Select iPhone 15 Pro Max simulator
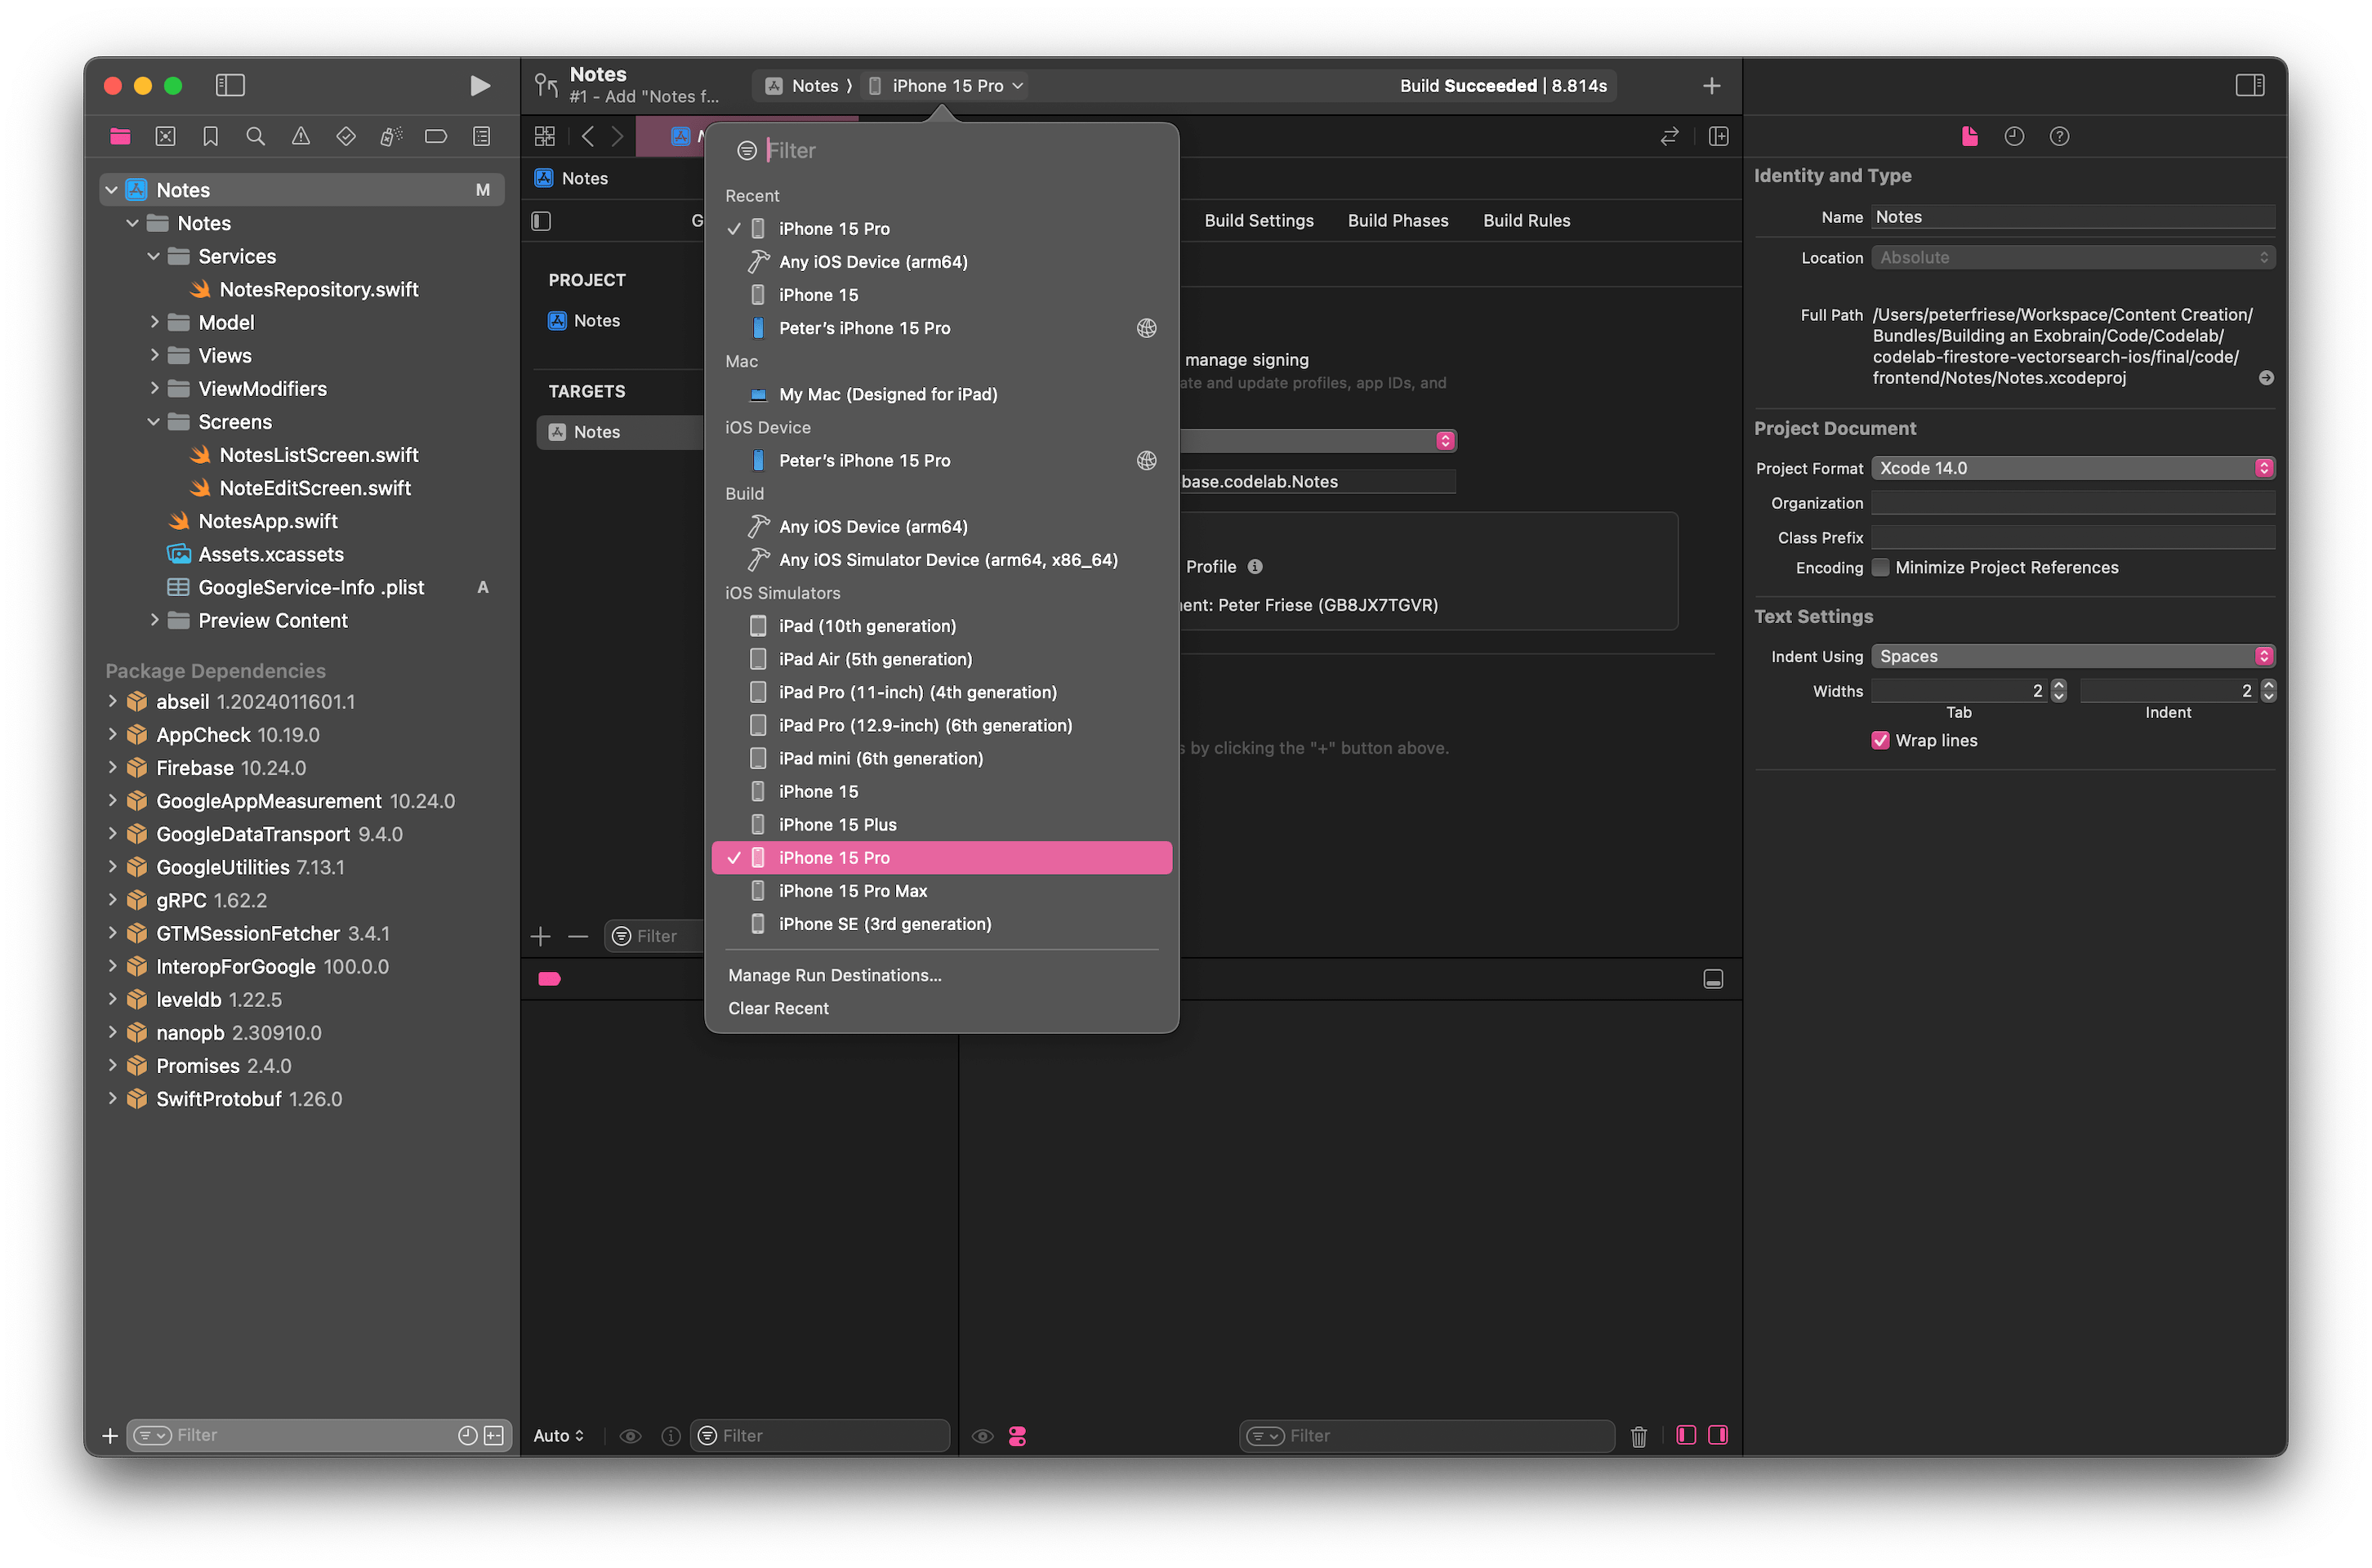 pos(853,891)
